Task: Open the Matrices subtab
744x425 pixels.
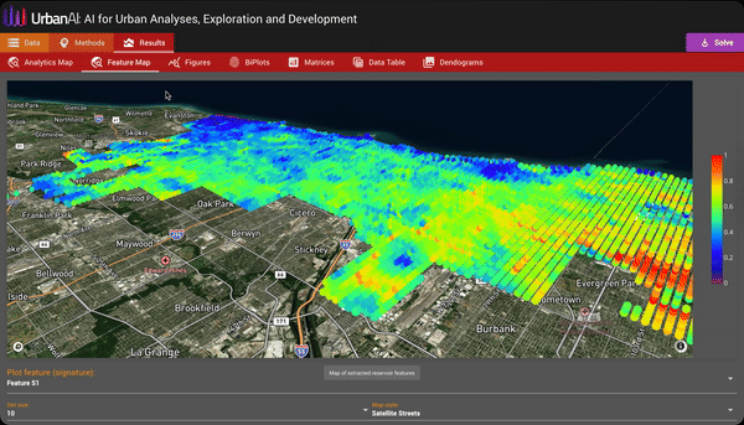Action: [311, 62]
